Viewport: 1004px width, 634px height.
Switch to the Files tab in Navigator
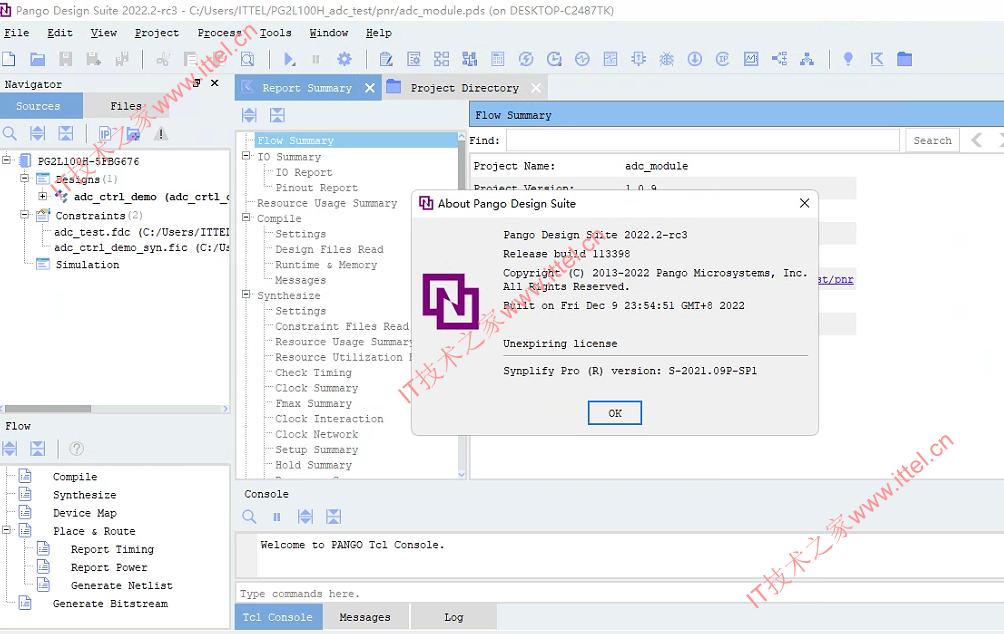pos(126,106)
